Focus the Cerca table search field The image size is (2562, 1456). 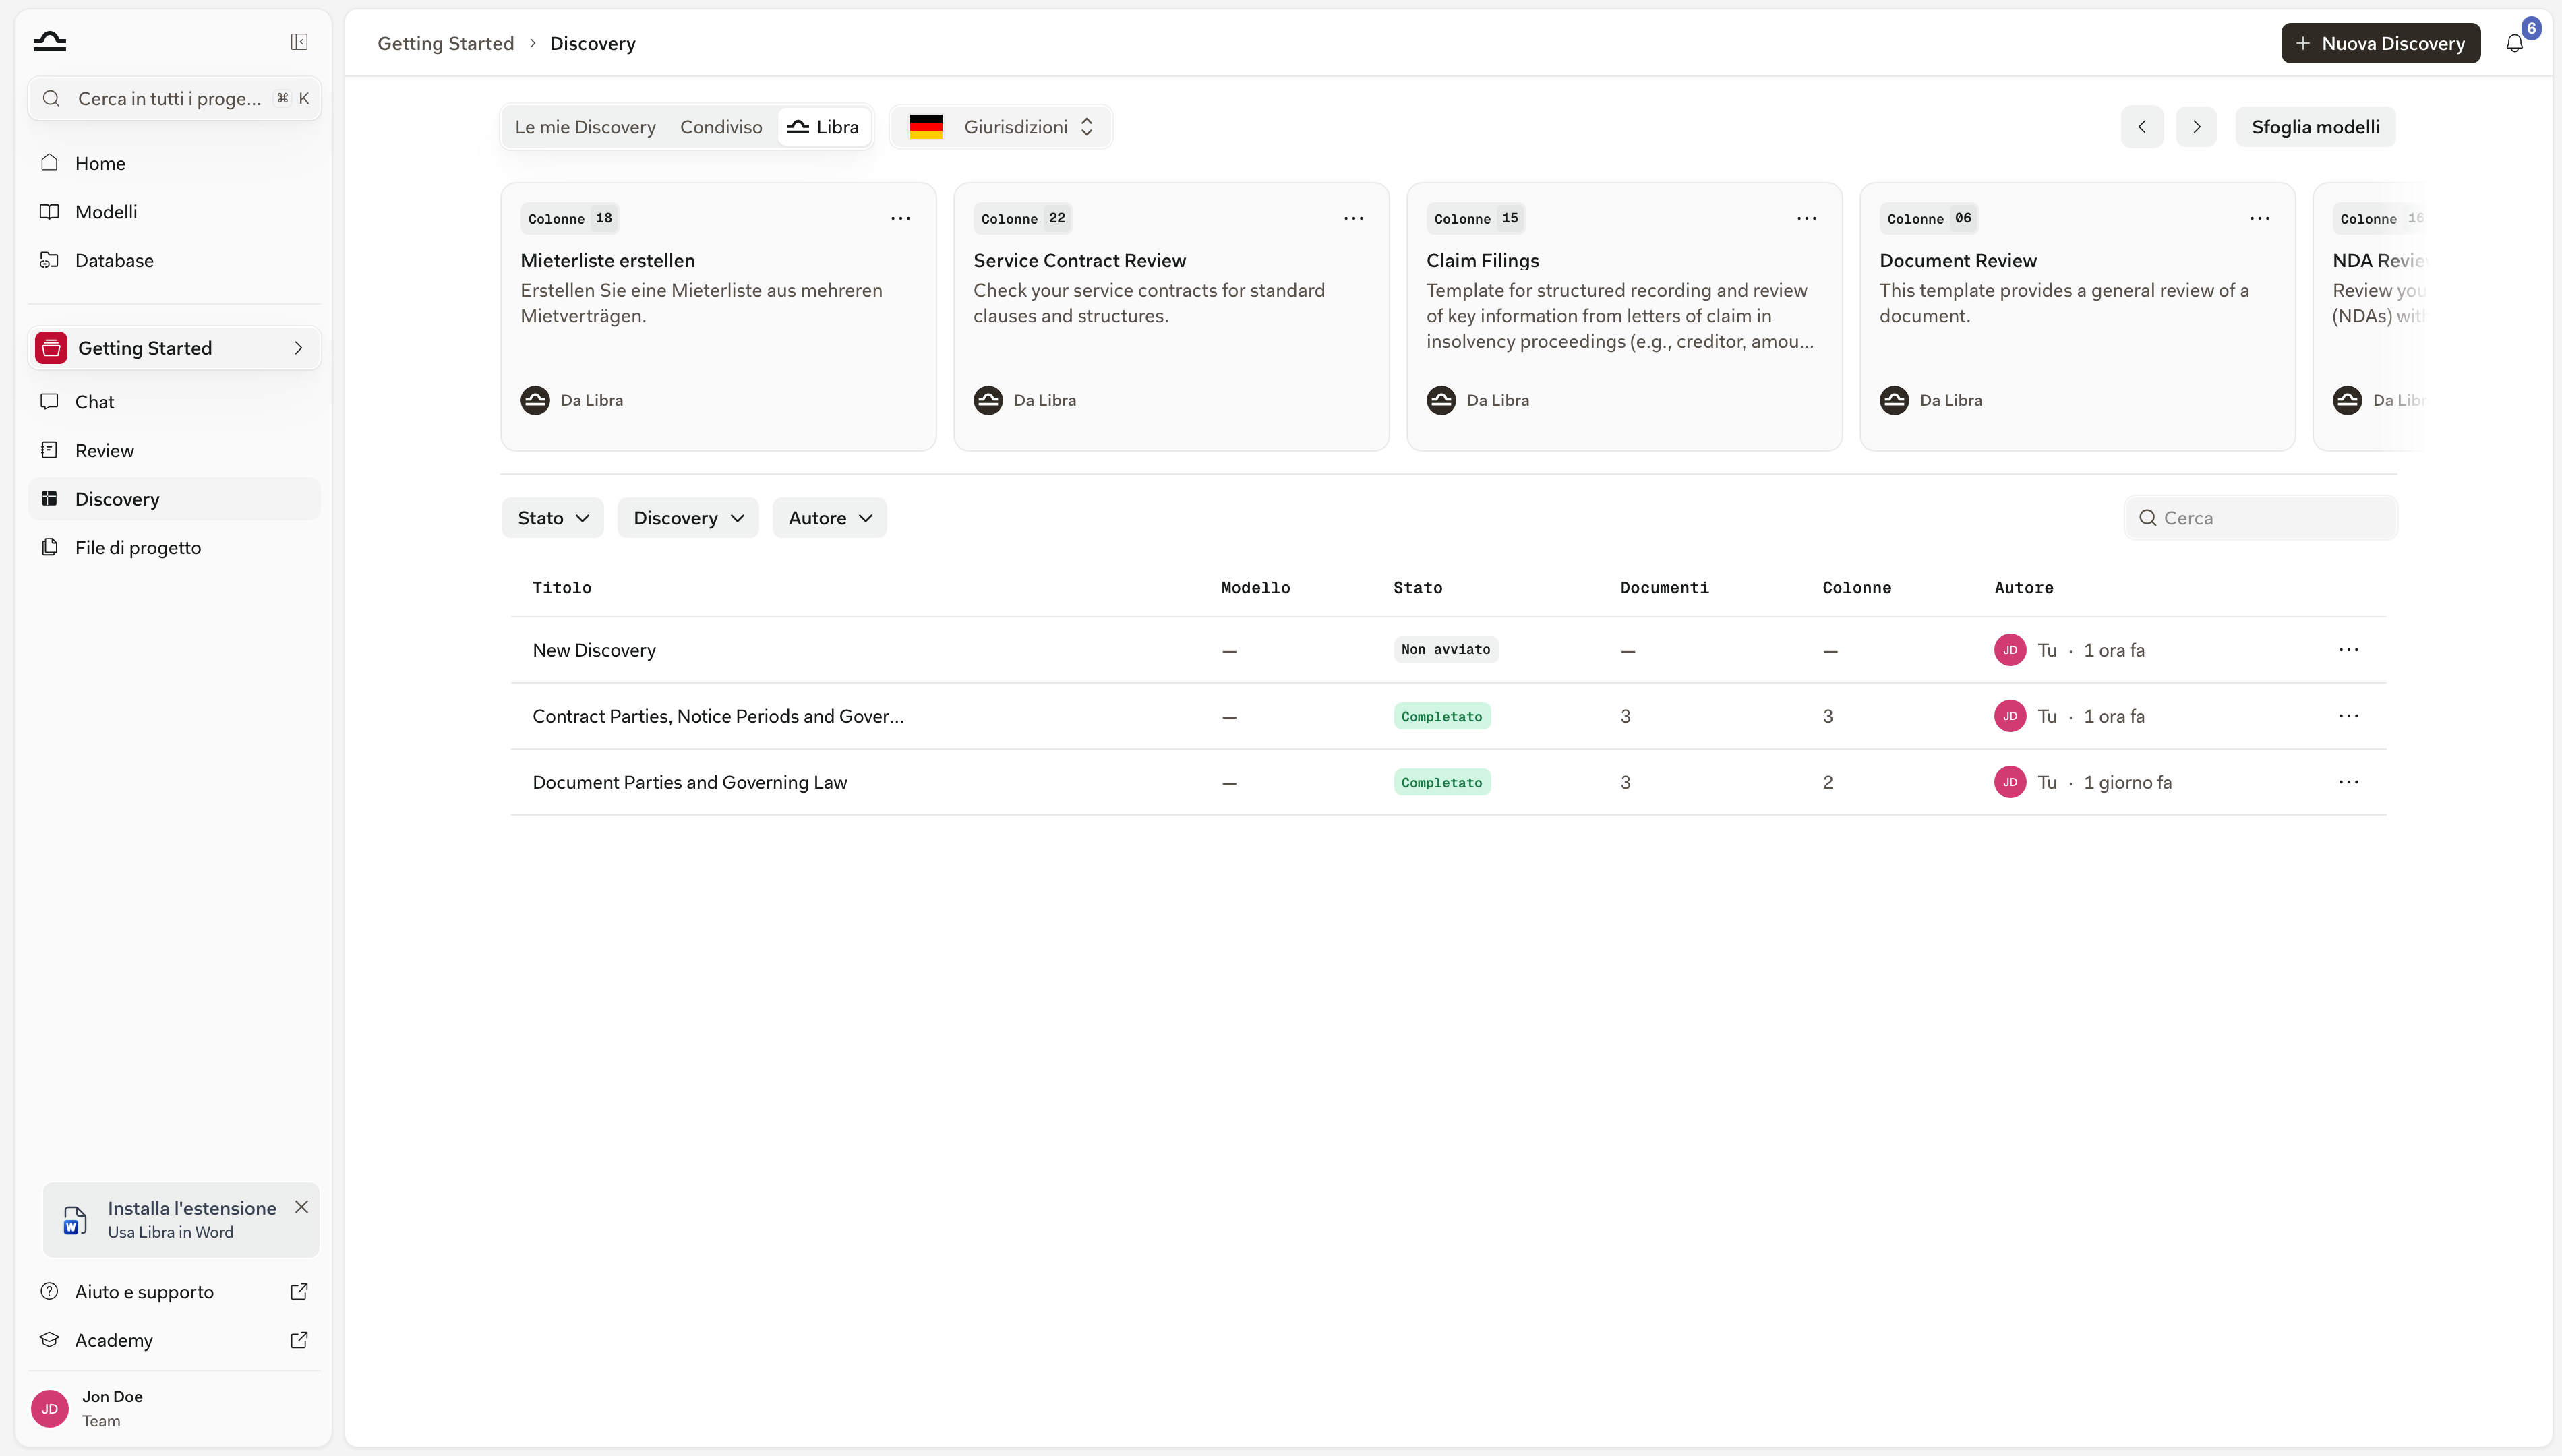pos(2260,518)
